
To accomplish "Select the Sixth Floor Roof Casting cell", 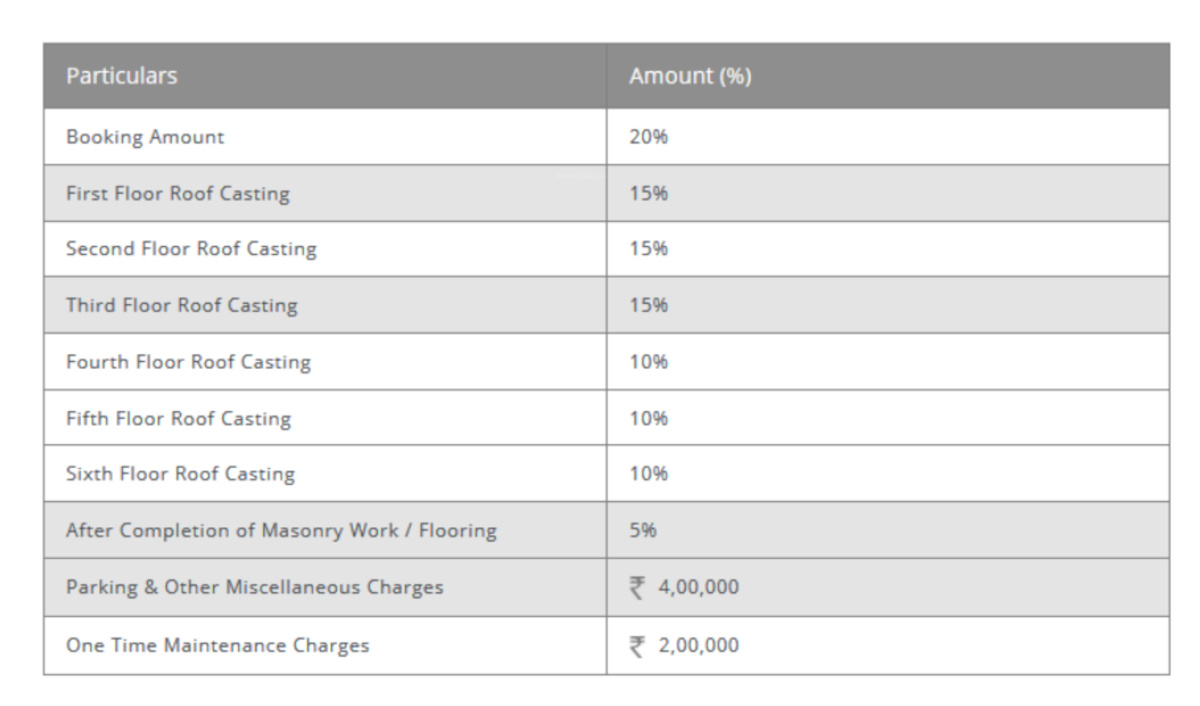I will coord(180,474).
